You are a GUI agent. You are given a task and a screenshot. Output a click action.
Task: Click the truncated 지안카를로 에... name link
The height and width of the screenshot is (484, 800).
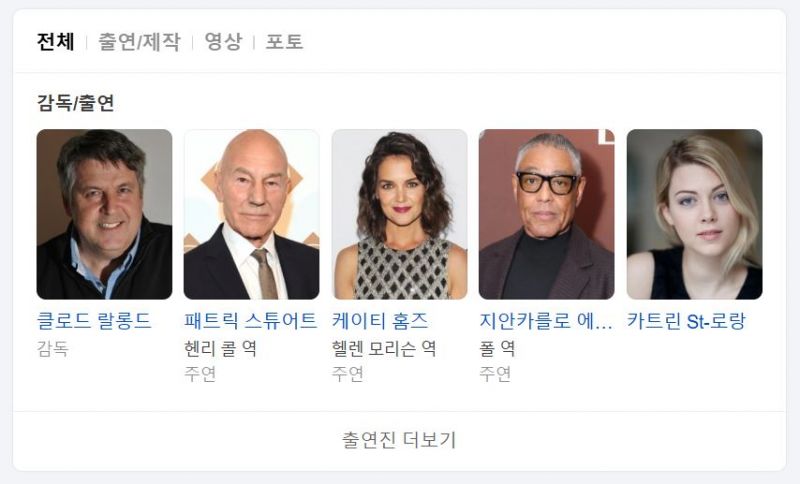point(546,321)
